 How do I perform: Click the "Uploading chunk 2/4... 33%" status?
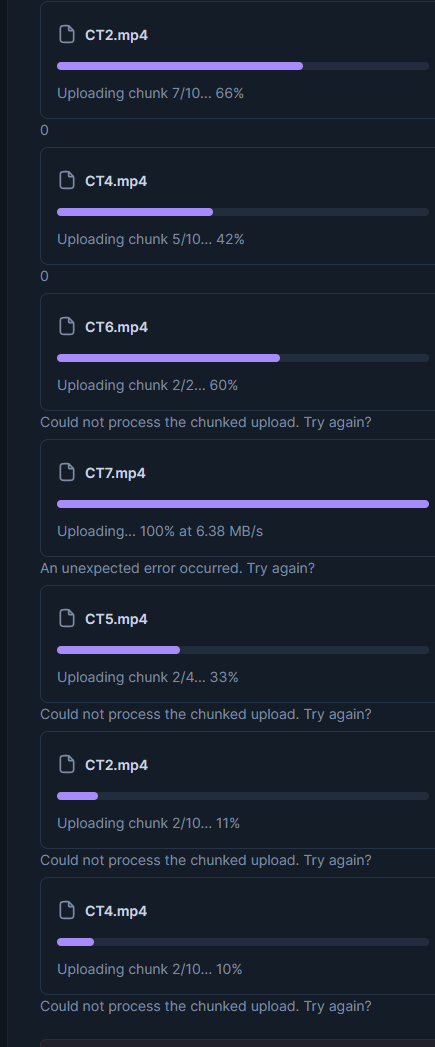(x=148, y=677)
